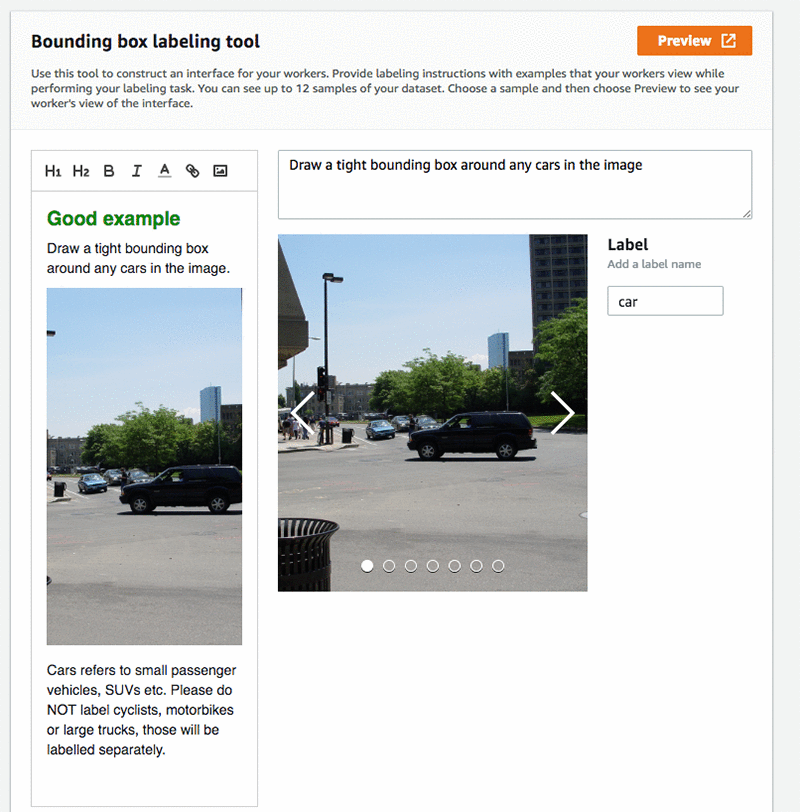Apply Heading 1 format in editor toolbar
Viewport: 800px width, 812px height.
53,171
